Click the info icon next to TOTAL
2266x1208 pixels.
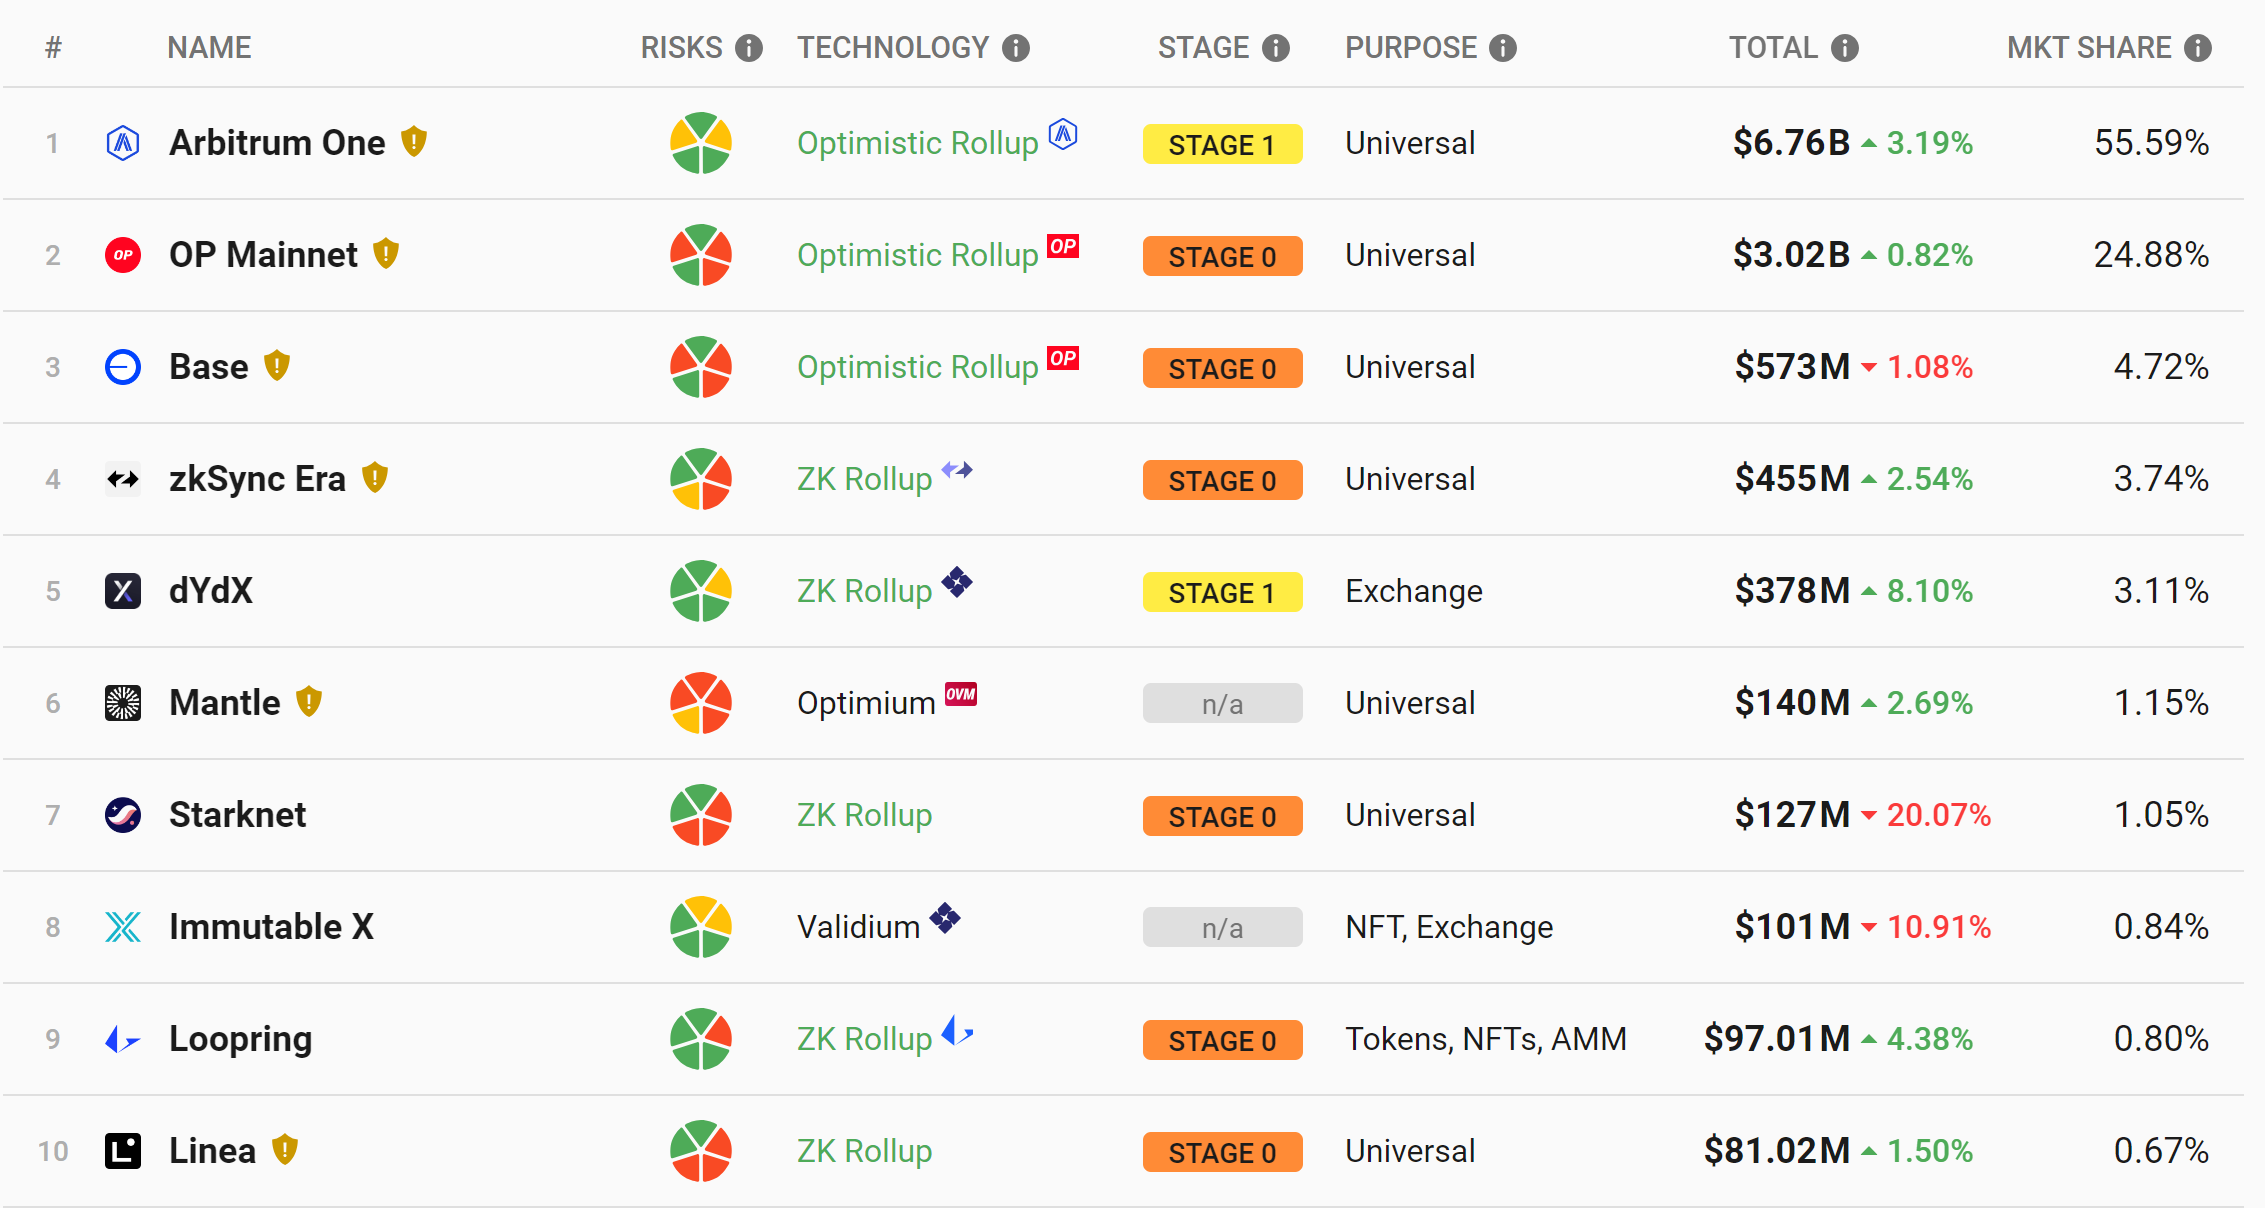(1845, 48)
